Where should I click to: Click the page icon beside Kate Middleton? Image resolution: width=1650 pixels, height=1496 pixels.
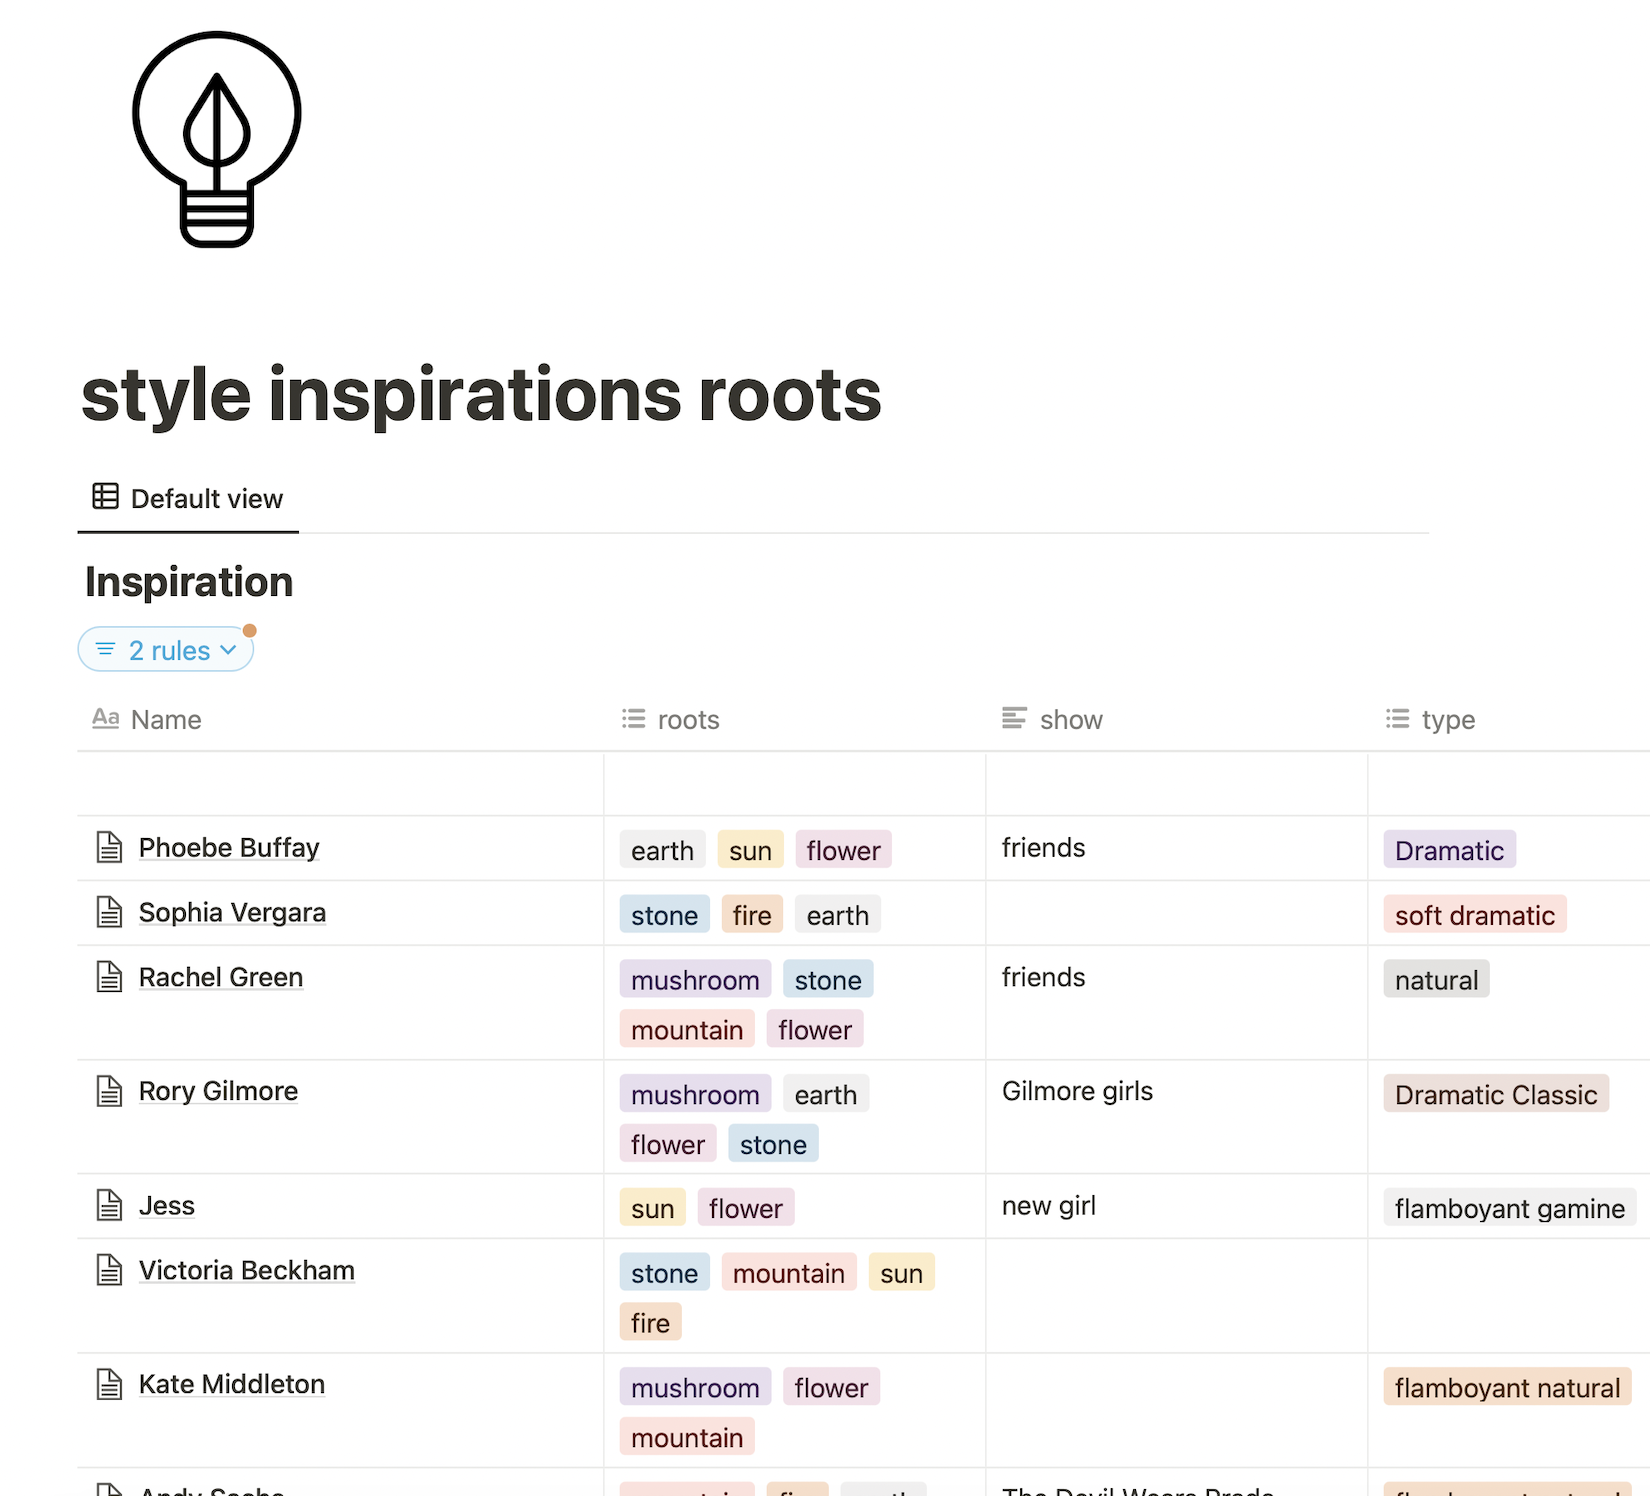click(110, 1384)
